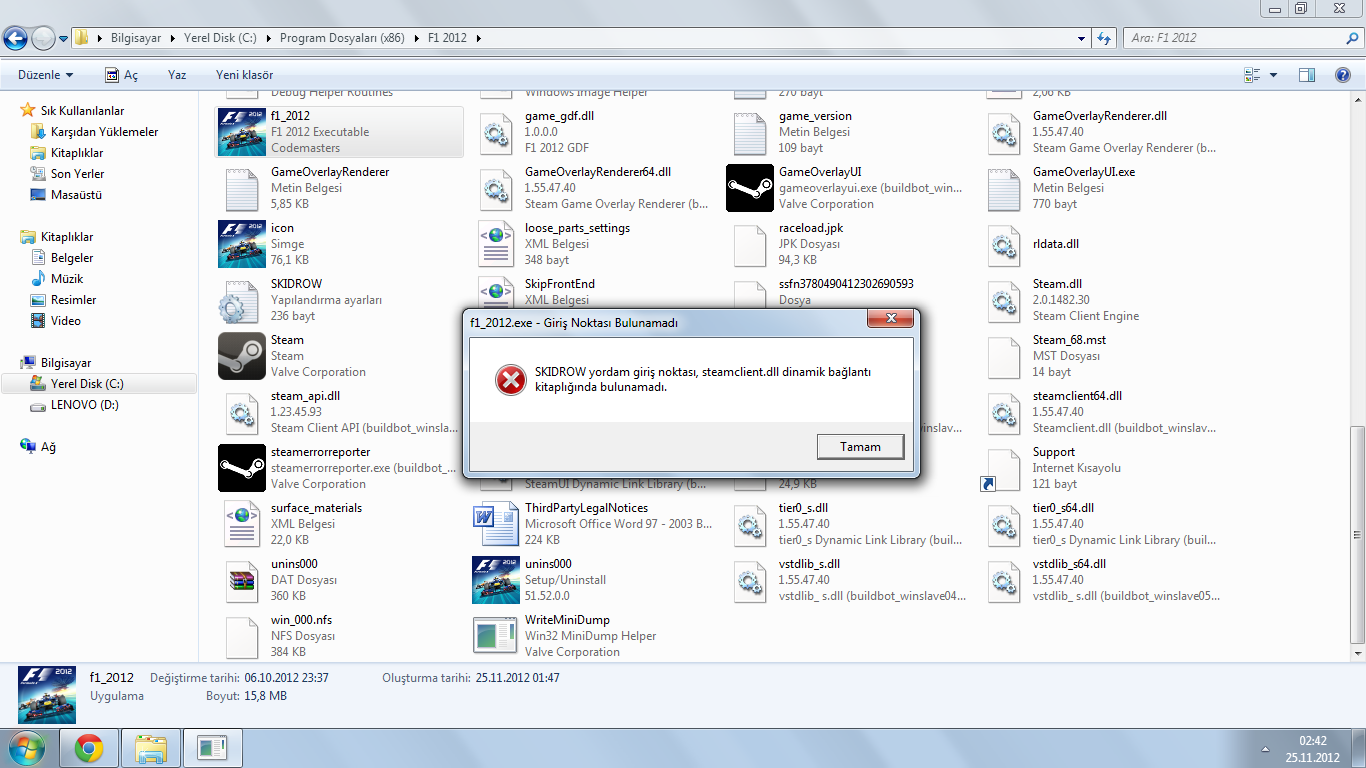Select the Steam_68.mst file icon

[1003, 356]
